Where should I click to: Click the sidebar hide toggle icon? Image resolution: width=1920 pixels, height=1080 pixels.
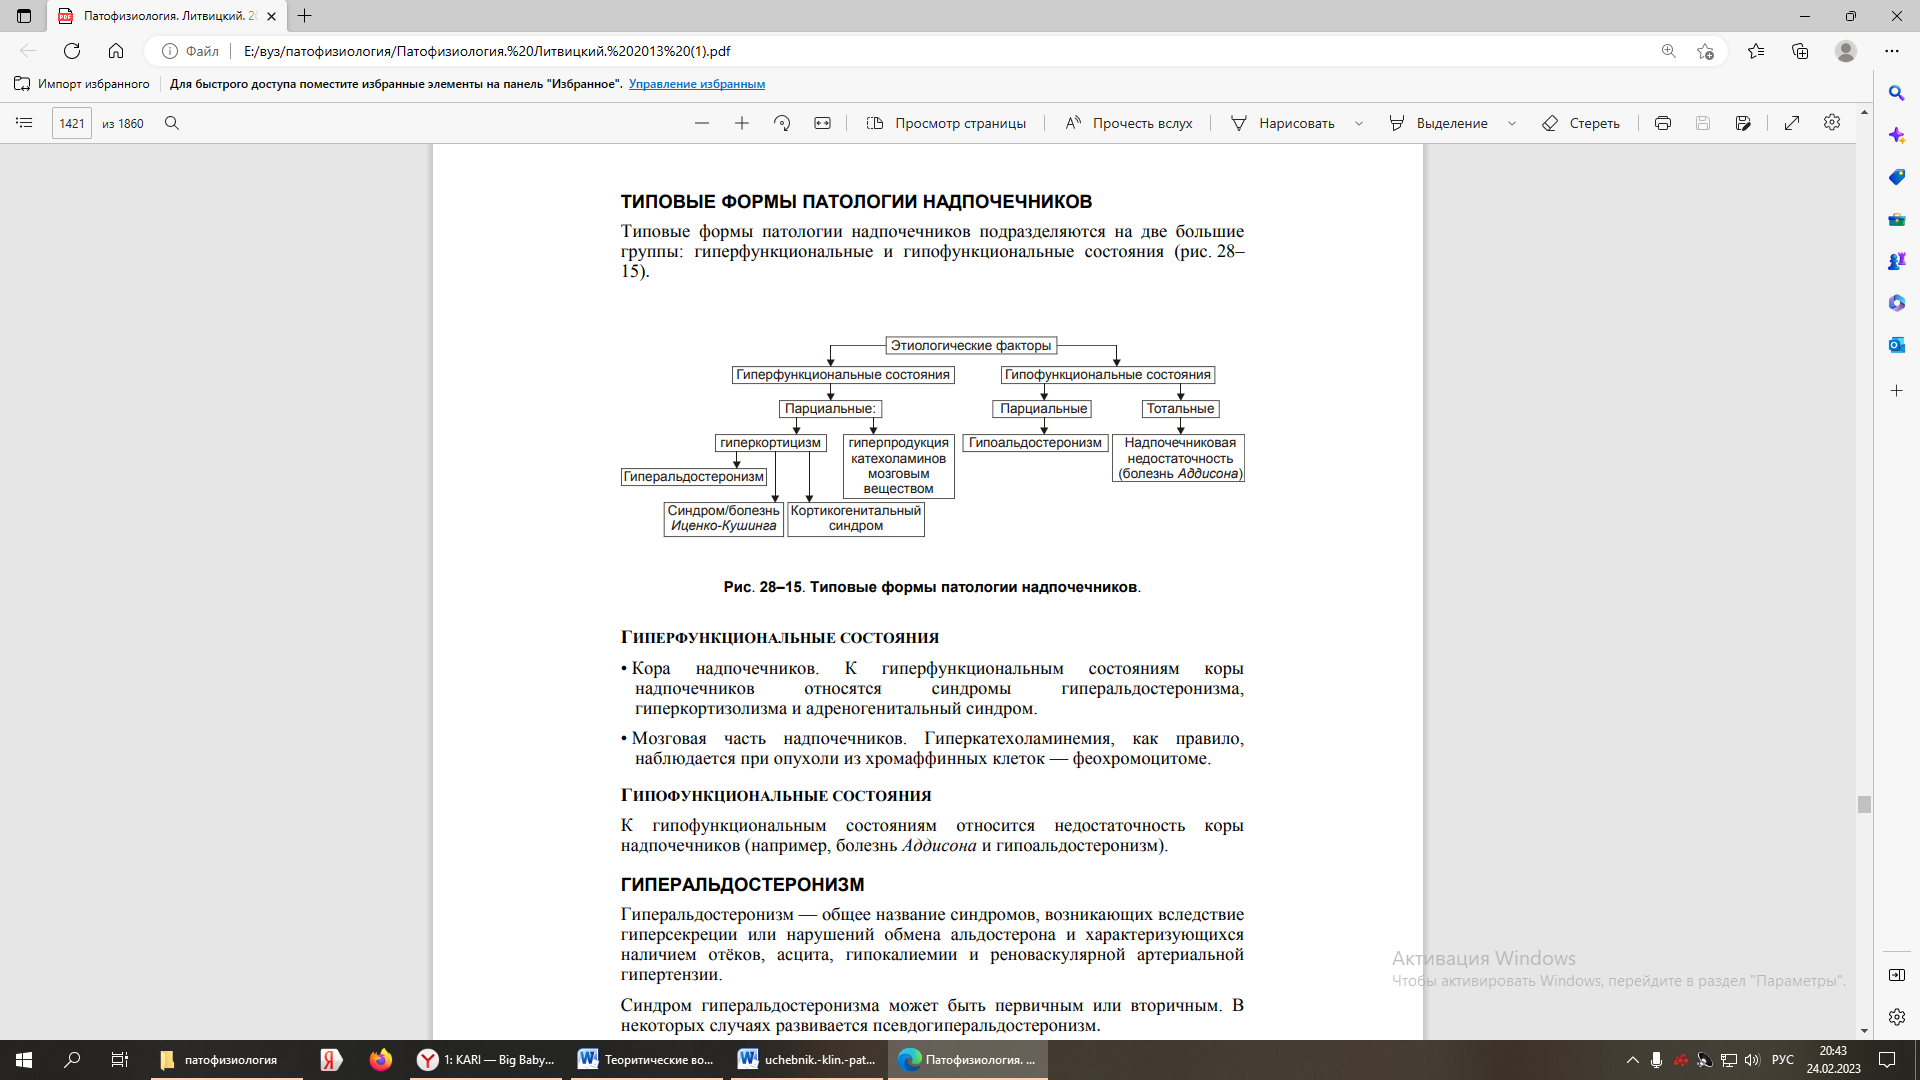point(1896,975)
